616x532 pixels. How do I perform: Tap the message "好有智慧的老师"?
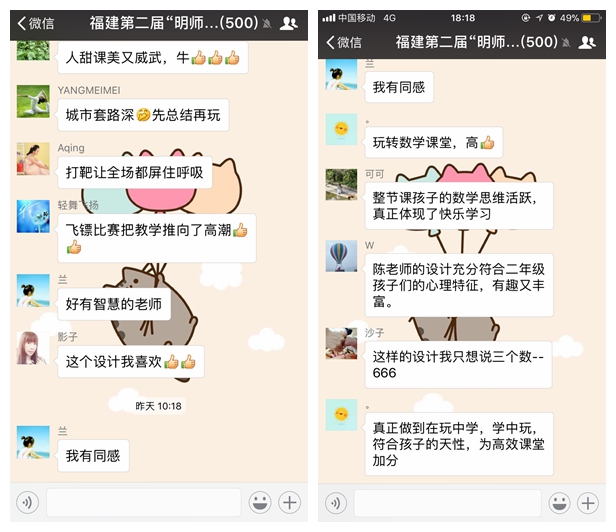[x=114, y=304]
